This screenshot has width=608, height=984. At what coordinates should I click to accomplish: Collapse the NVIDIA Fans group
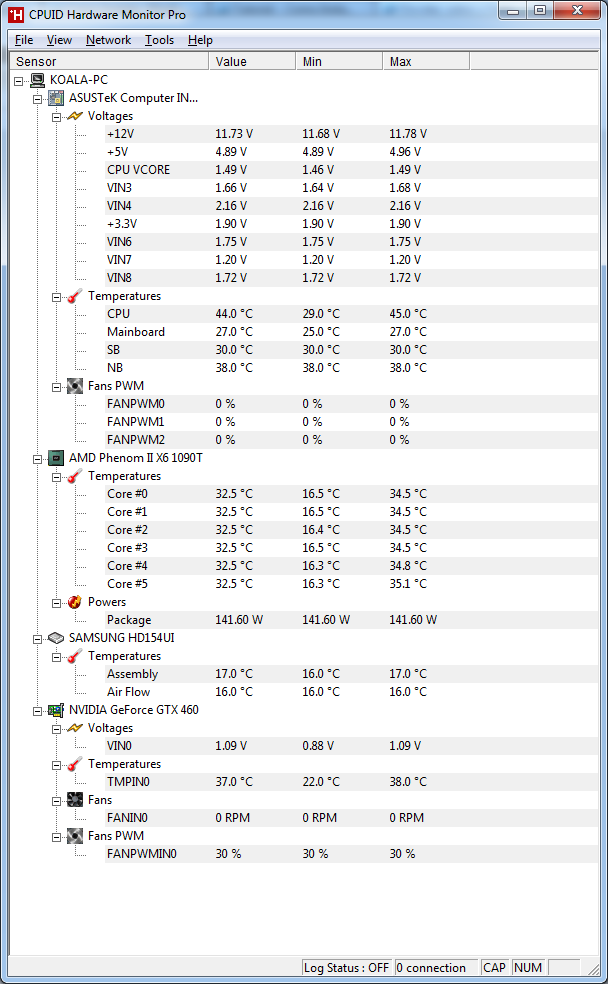[56, 801]
